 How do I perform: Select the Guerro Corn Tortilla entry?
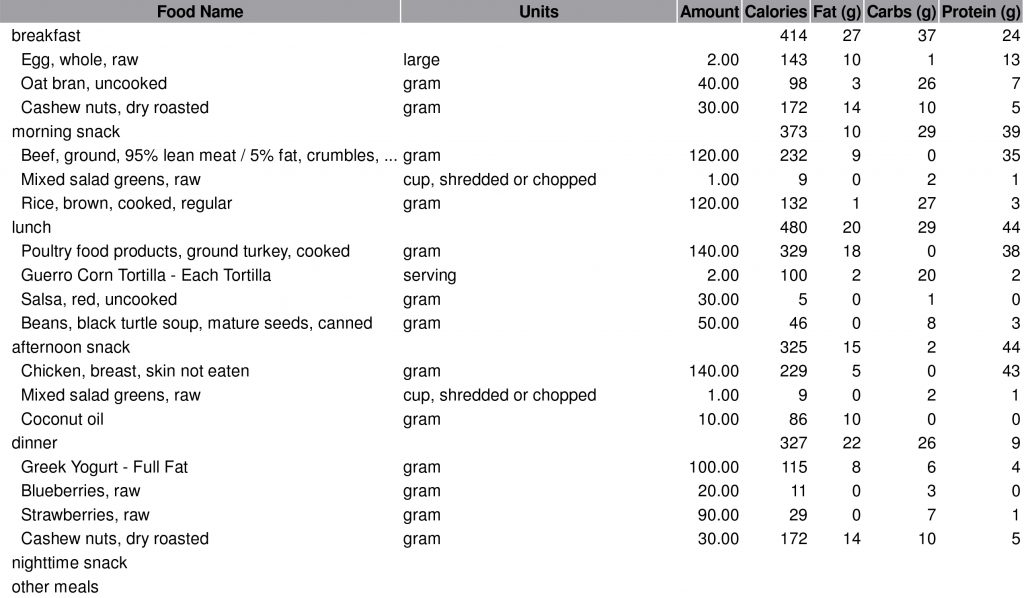point(146,275)
